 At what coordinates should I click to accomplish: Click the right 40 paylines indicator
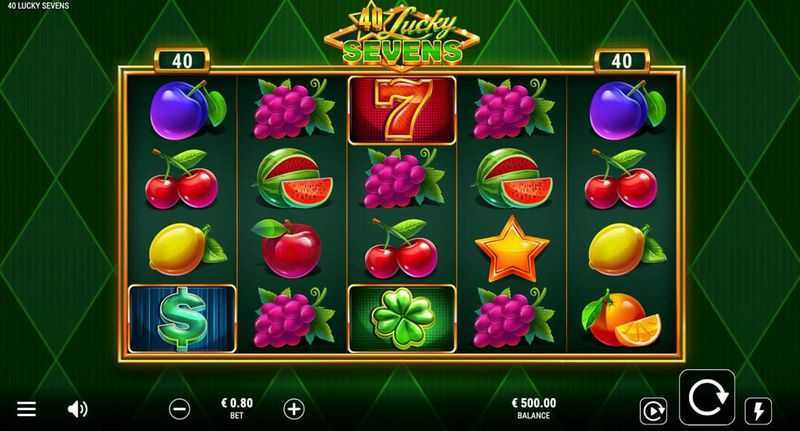(621, 61)
